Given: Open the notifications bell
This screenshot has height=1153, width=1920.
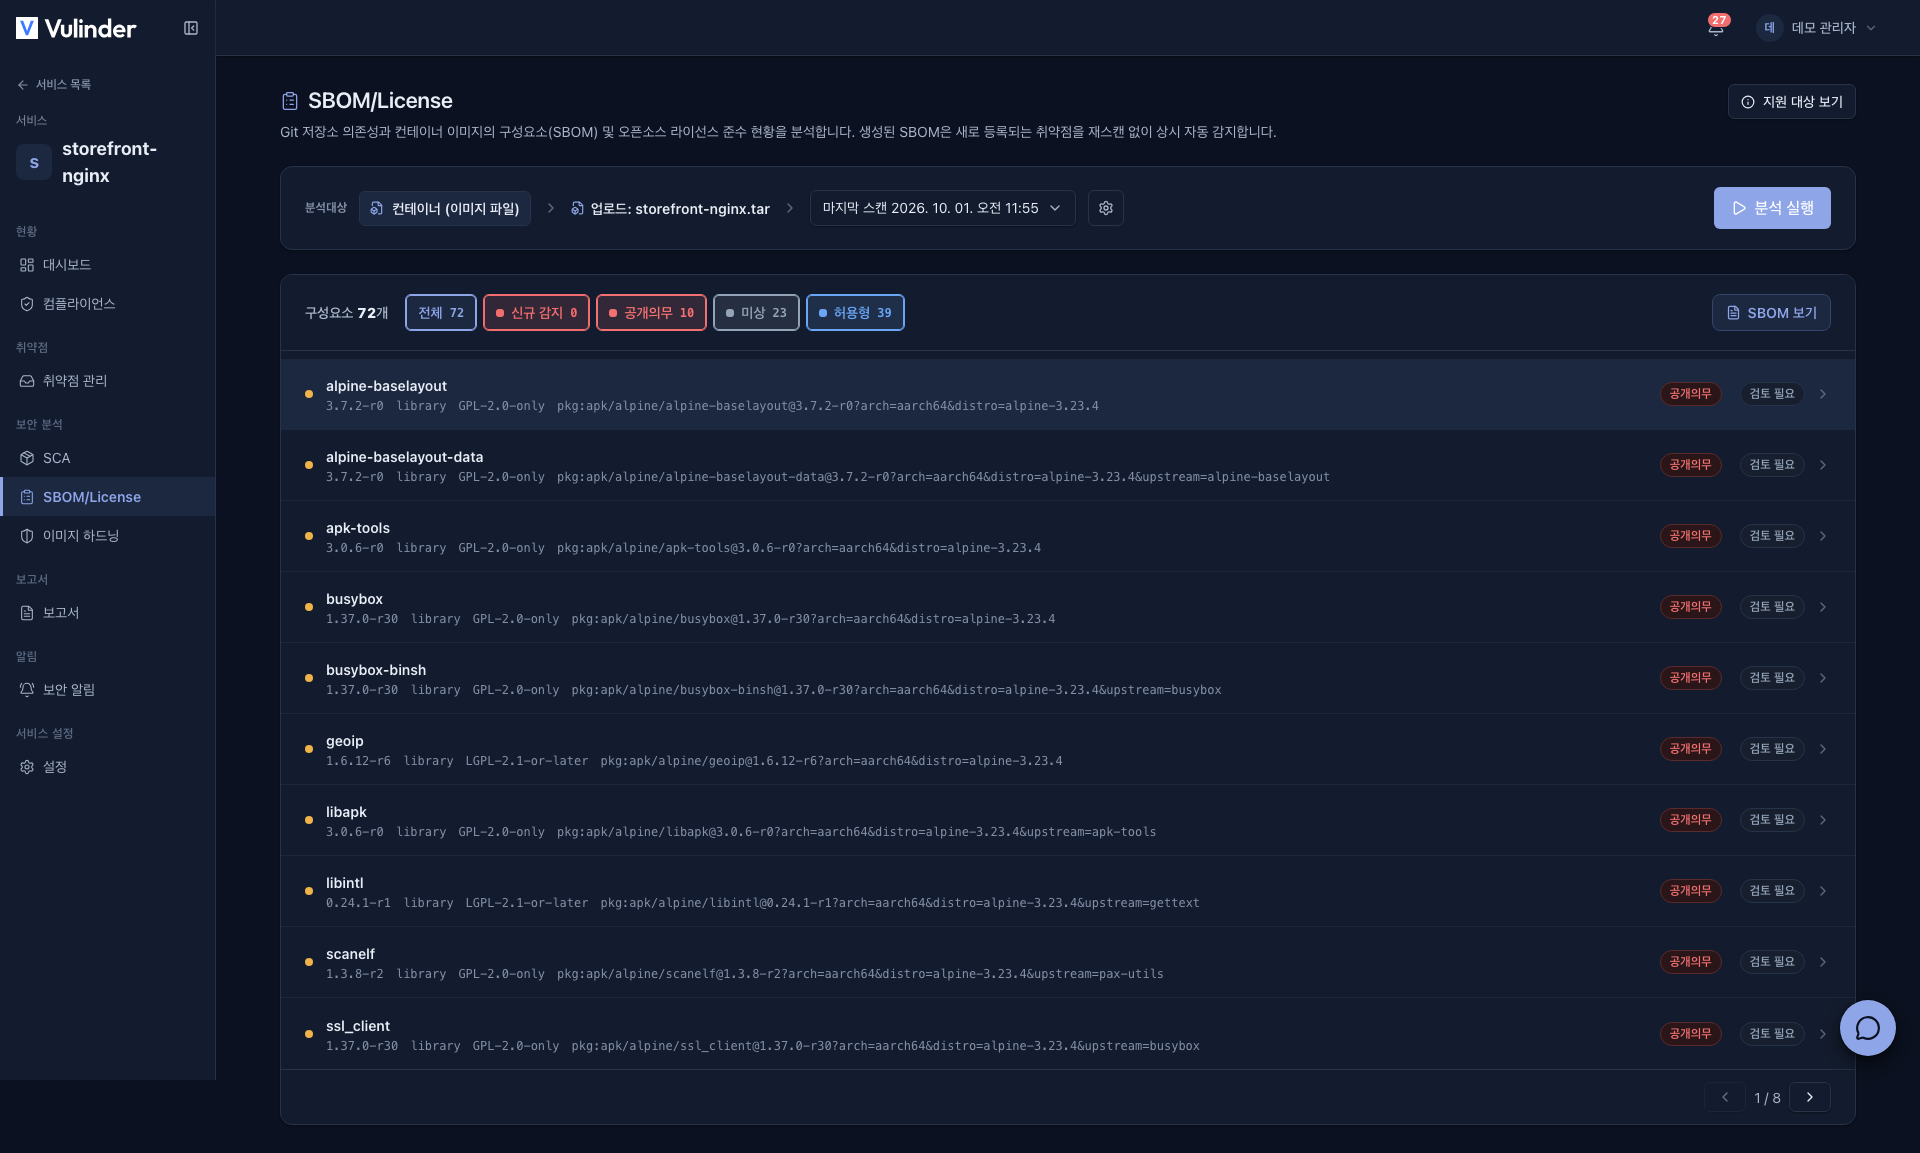Looking at the screenshot, I should (1716, 27).
